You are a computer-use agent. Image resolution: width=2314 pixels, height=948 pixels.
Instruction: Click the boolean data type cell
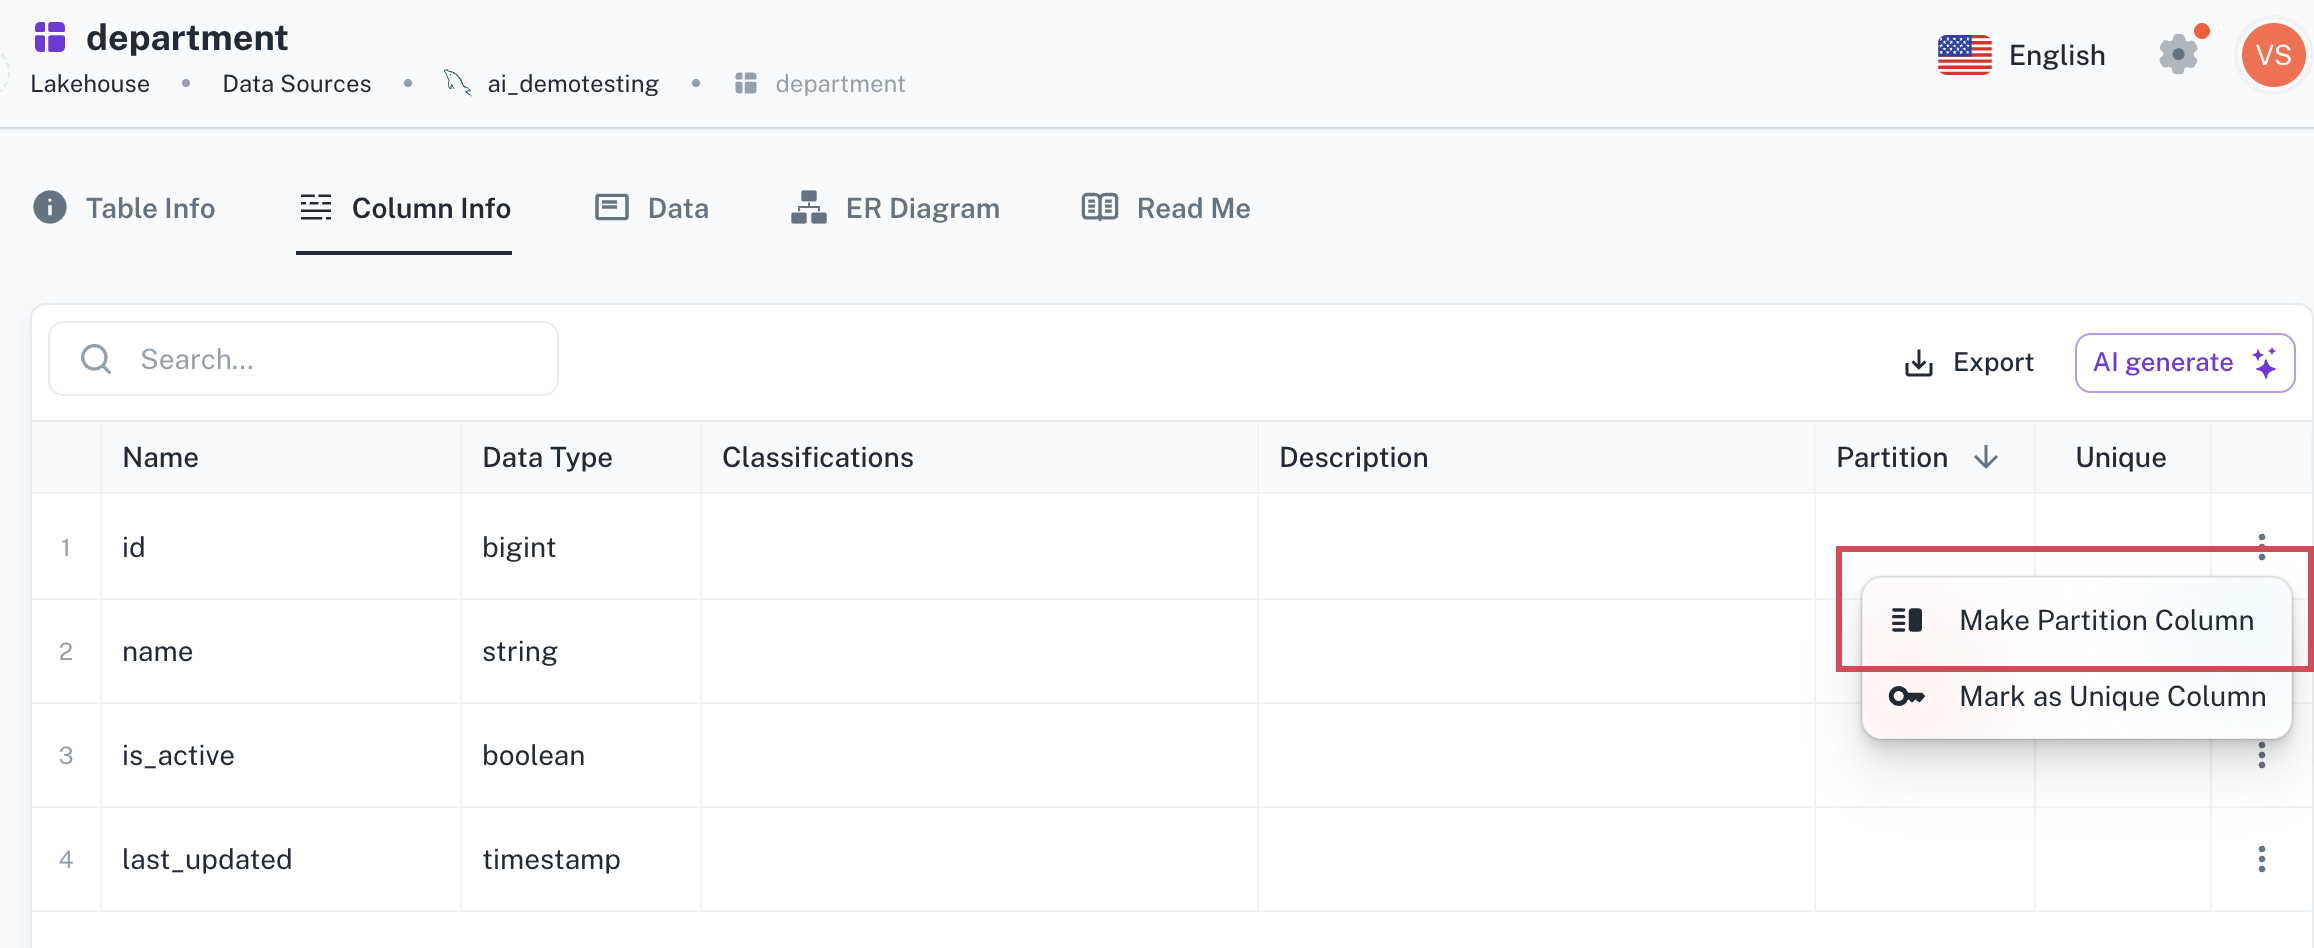point(580,755)
